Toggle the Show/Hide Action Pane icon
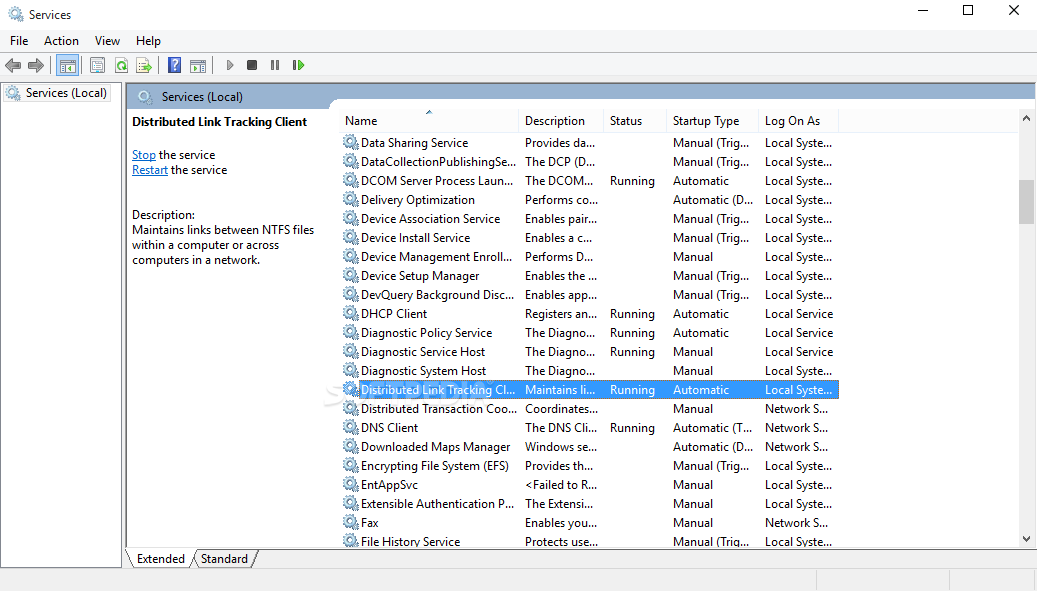The image size is (1037, 591). tap(198, 65)
